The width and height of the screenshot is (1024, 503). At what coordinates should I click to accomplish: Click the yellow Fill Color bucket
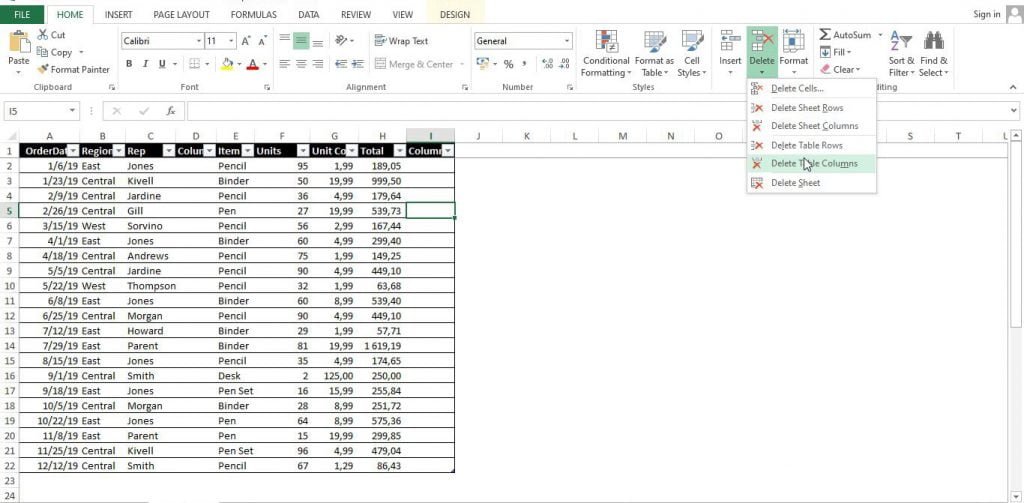pos(227,64)
